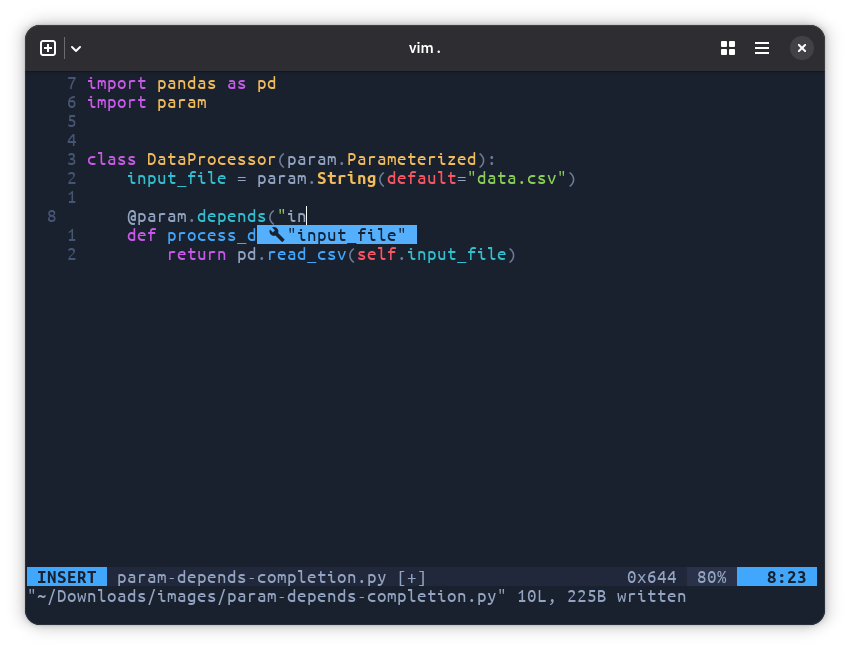Select the "input_file" completion suggestion

[337, 235]
